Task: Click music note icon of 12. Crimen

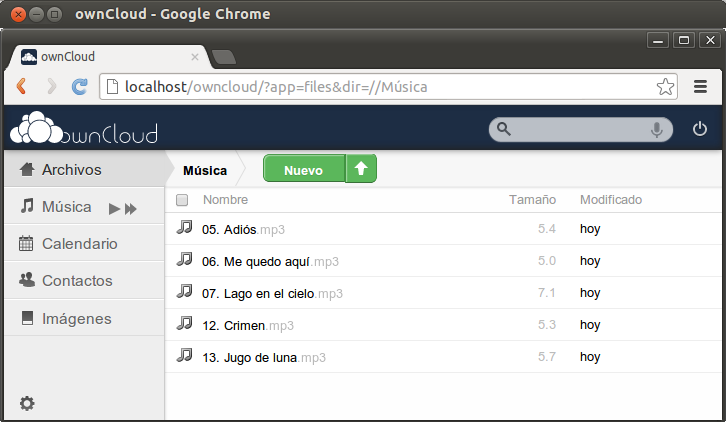Action: 184,323
